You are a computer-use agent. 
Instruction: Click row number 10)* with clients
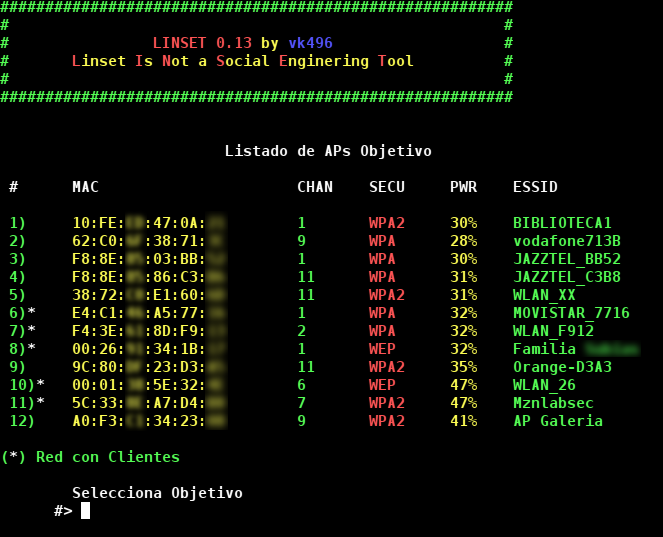27,385
